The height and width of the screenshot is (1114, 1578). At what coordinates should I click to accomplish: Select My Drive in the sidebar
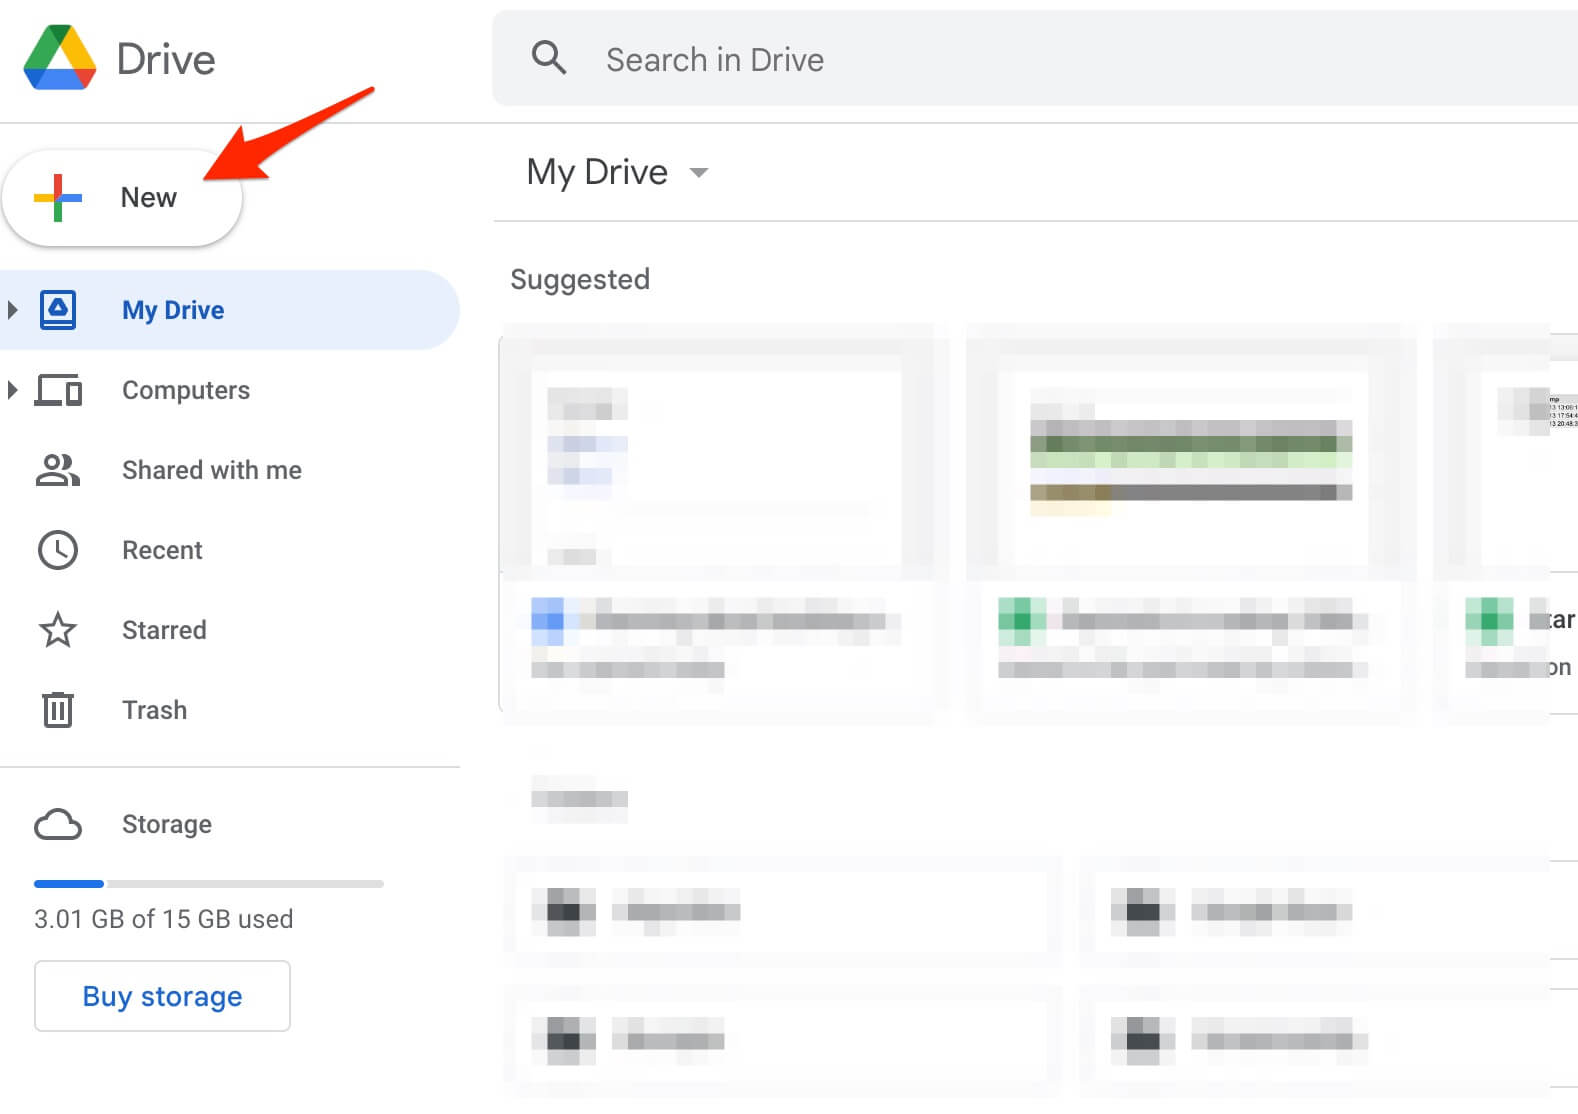tap(173, 310)
